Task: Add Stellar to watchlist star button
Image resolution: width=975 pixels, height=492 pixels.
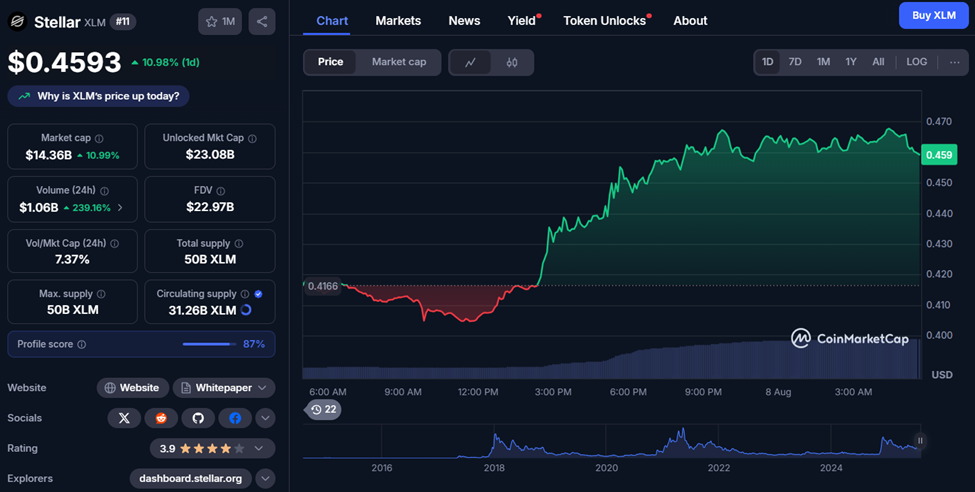Action: coord(220,22)
